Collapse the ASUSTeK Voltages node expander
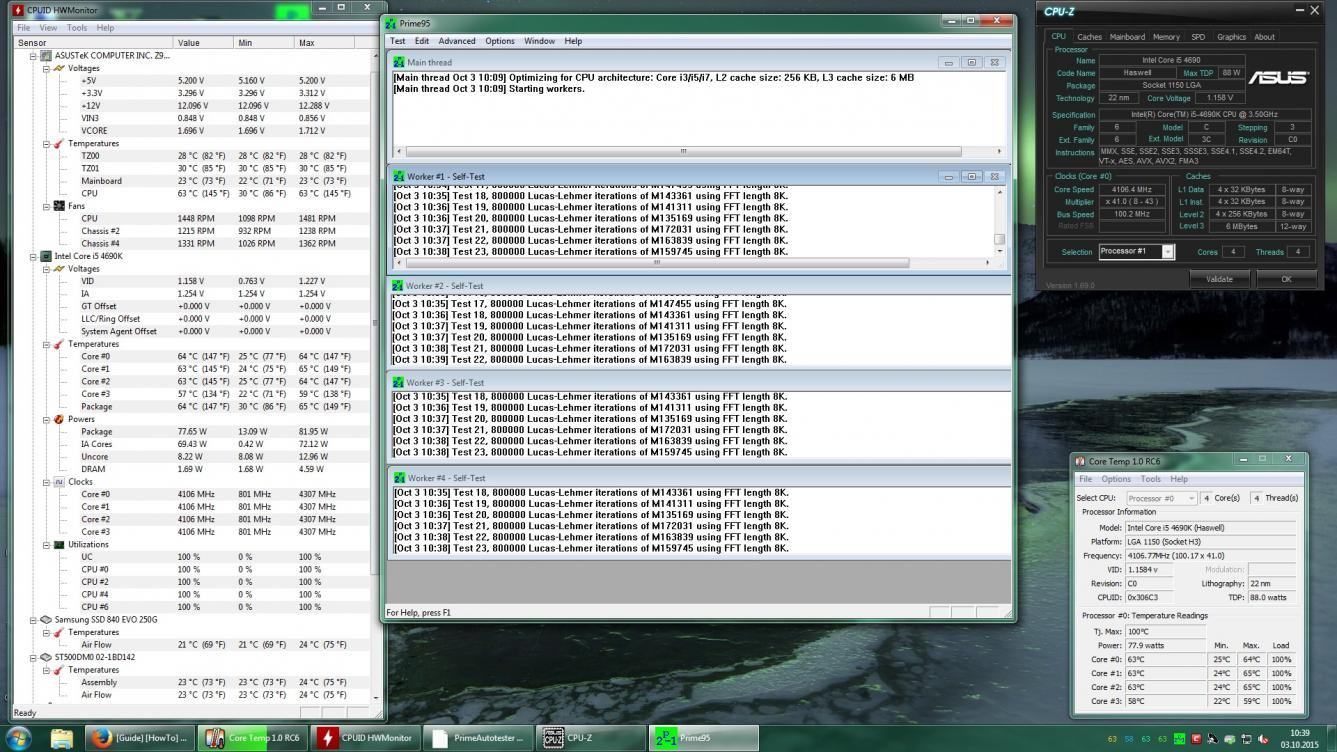This screenshot has width=1337, height=752. [46, 69]
